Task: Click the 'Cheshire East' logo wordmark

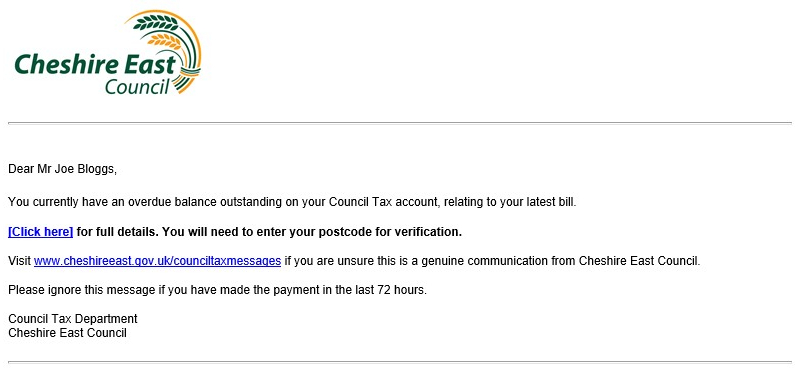Action: click(x=95, y=65)
